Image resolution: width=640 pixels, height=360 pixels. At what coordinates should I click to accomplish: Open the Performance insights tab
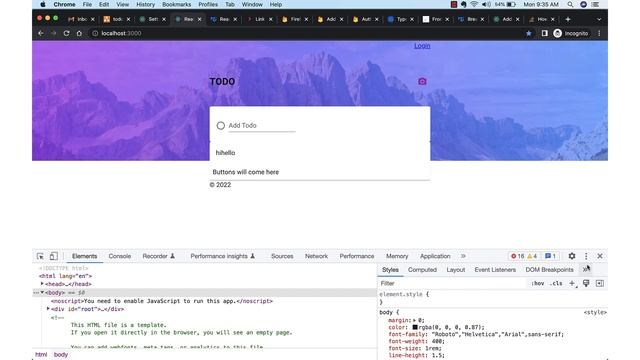tap(222, 256)
